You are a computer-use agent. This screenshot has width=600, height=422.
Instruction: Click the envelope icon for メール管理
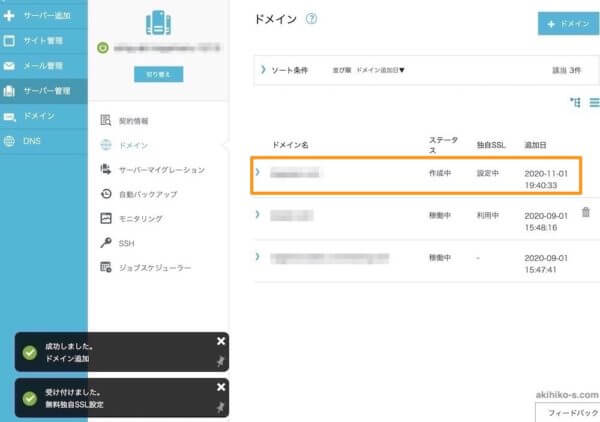point(9,66)
